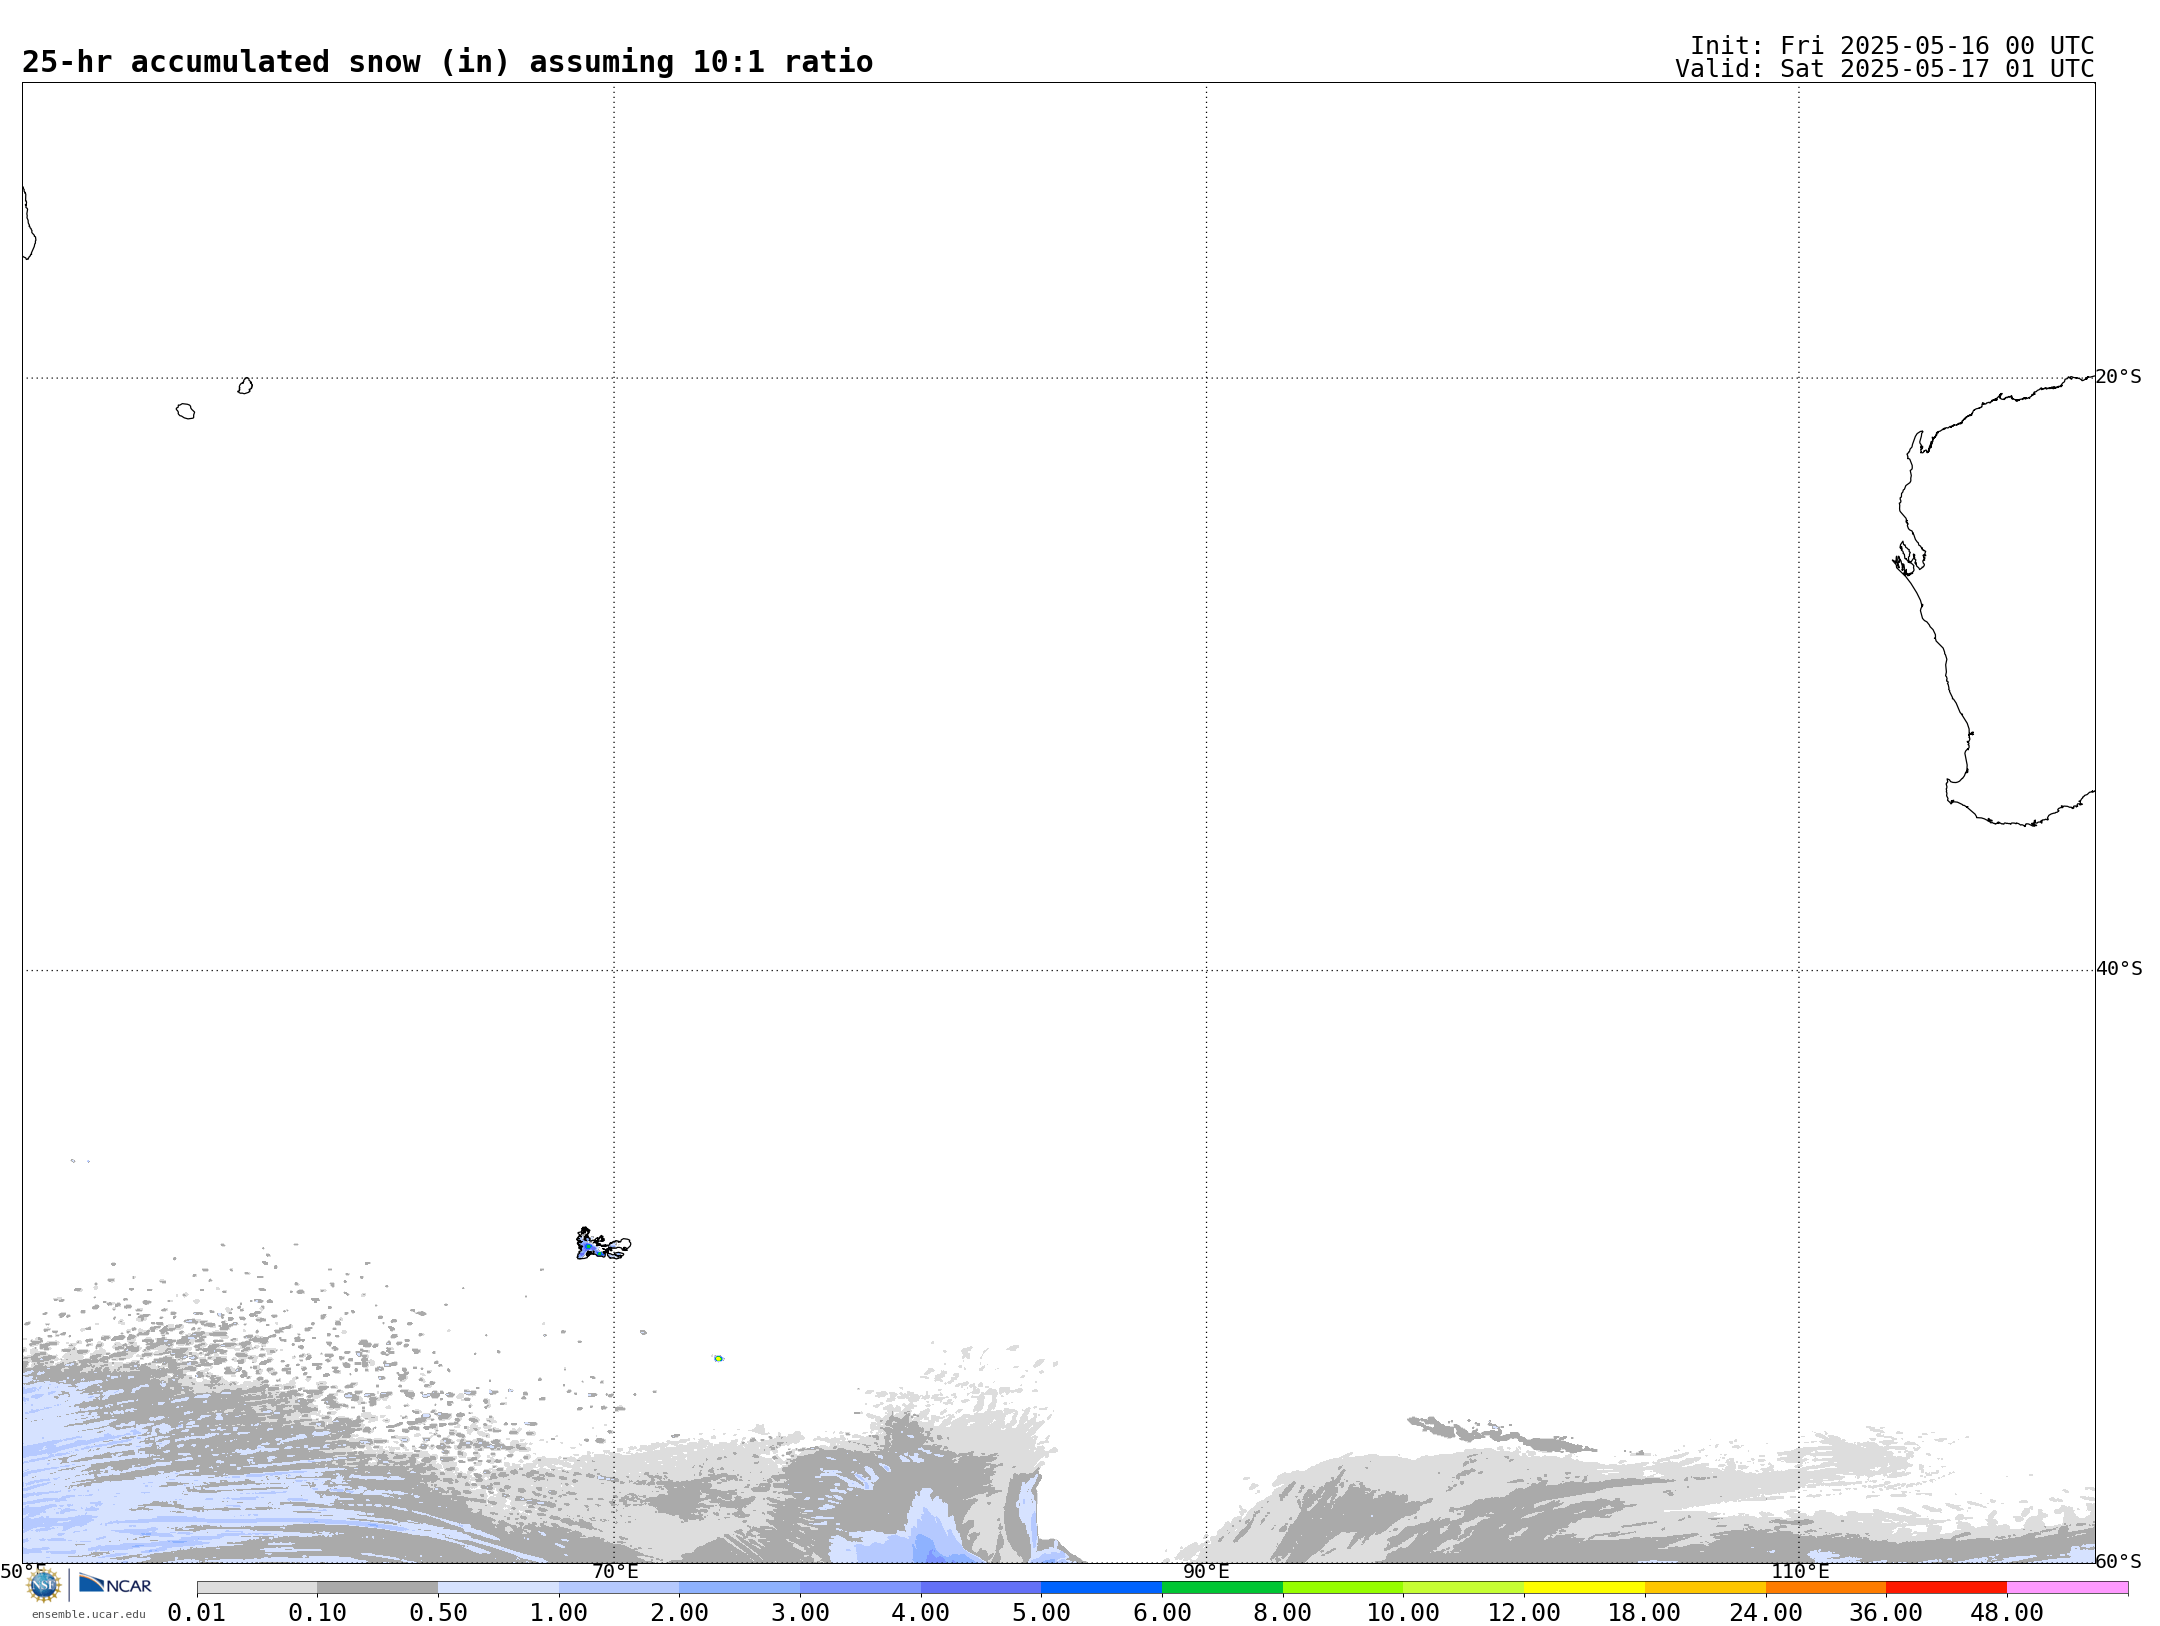Click the pale blue 0.50 colorbar swatch
Viewport: 2160px width, 1626px height.
498,1588
